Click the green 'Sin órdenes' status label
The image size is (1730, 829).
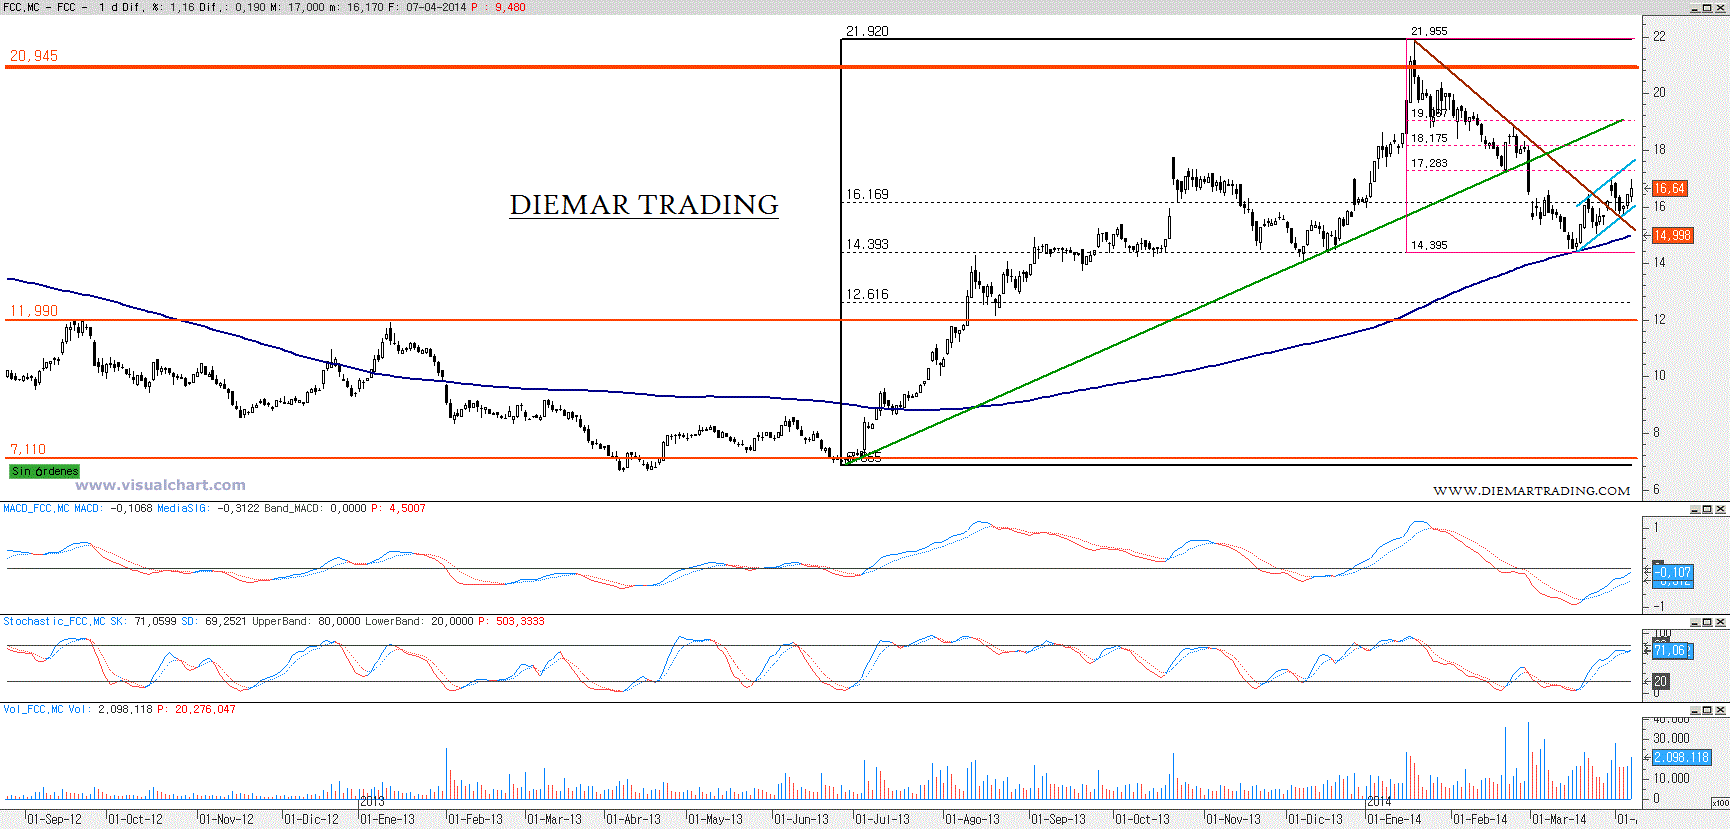tap(44, 471)
